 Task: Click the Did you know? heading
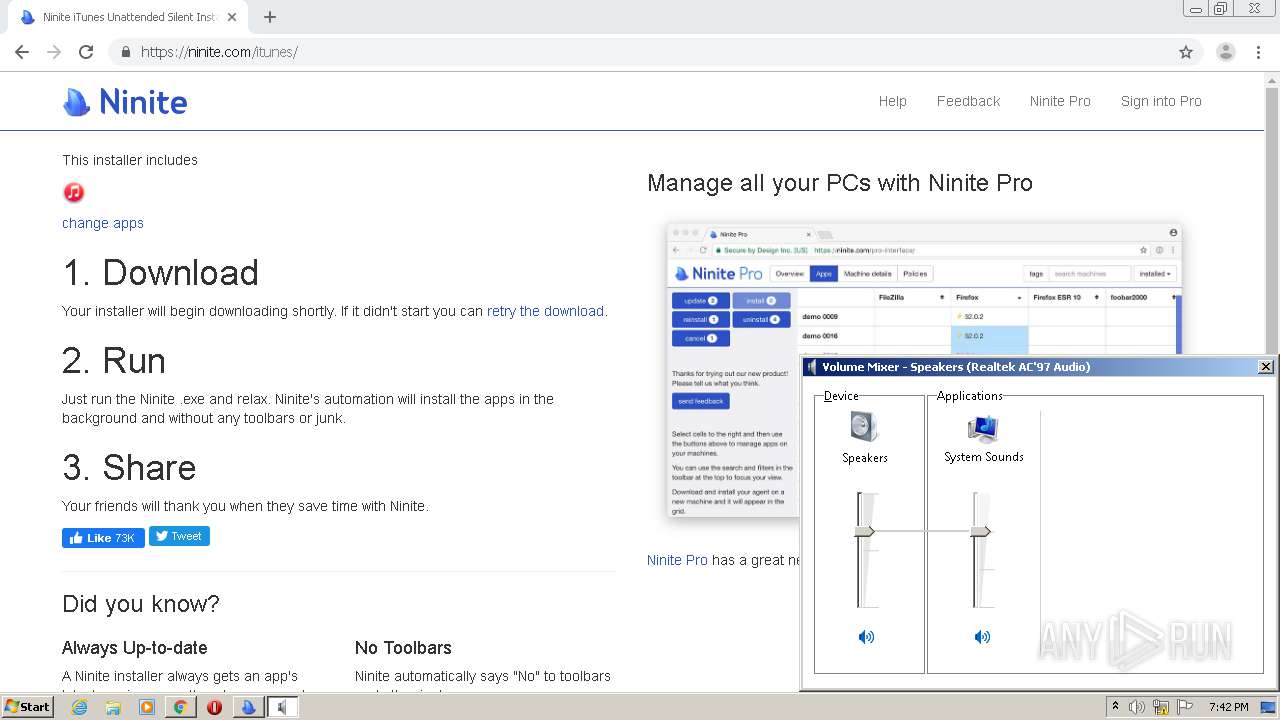[x=141, y=604]
